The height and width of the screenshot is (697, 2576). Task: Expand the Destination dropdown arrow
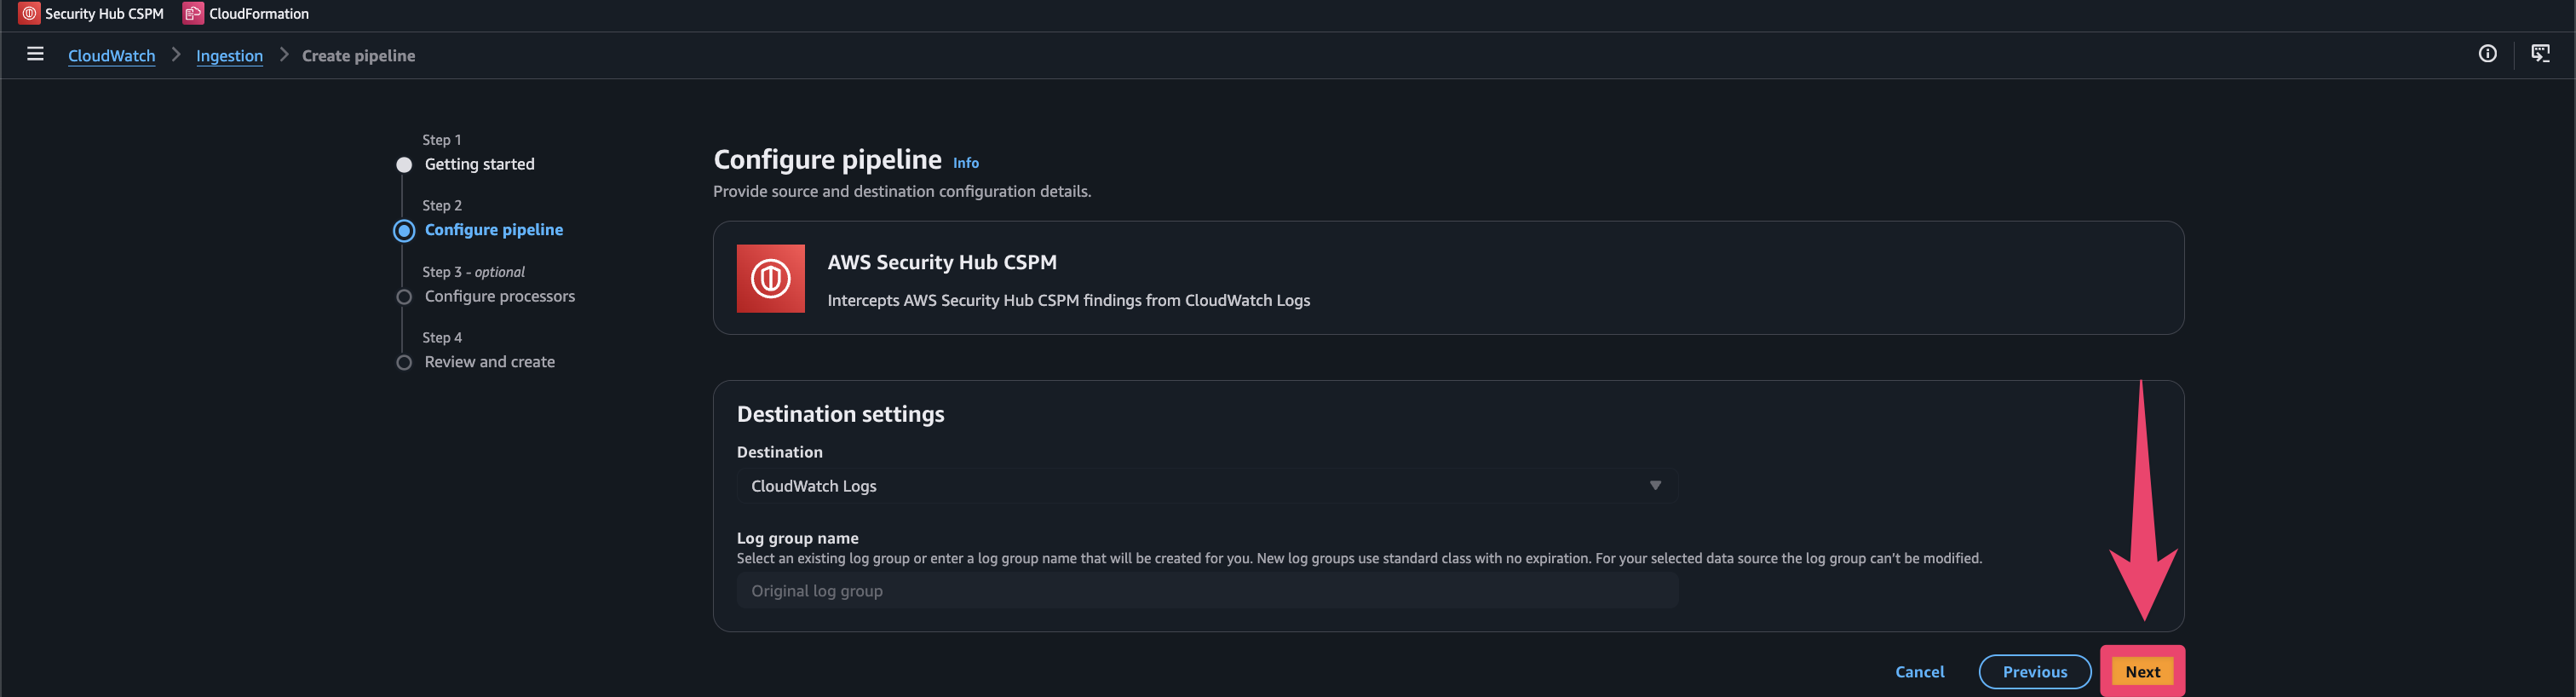[1655, 486]
